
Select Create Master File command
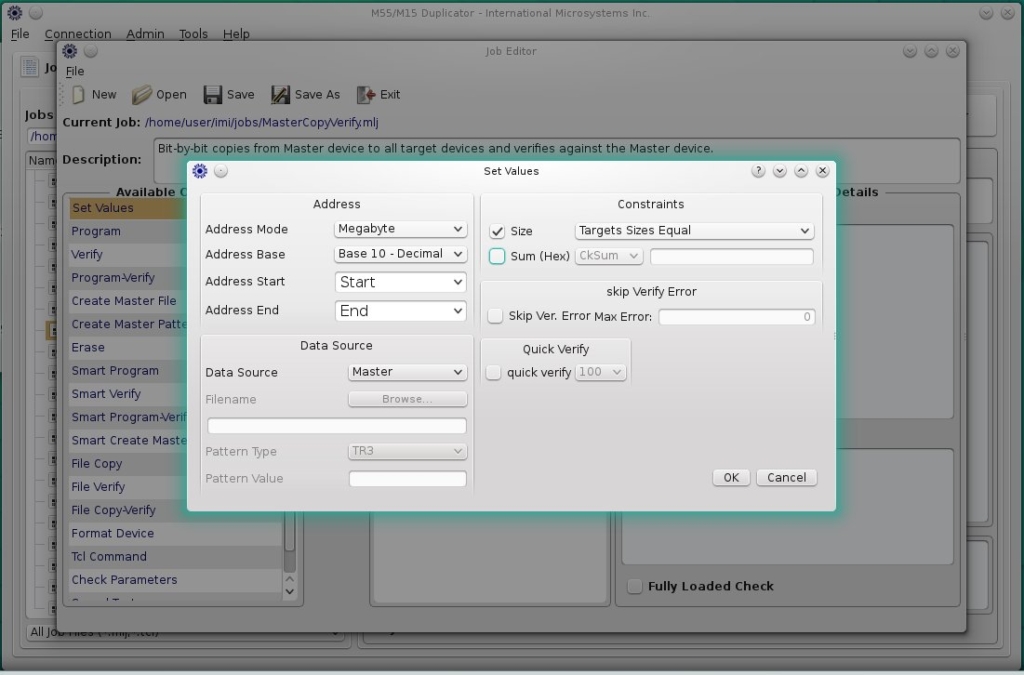129,301
